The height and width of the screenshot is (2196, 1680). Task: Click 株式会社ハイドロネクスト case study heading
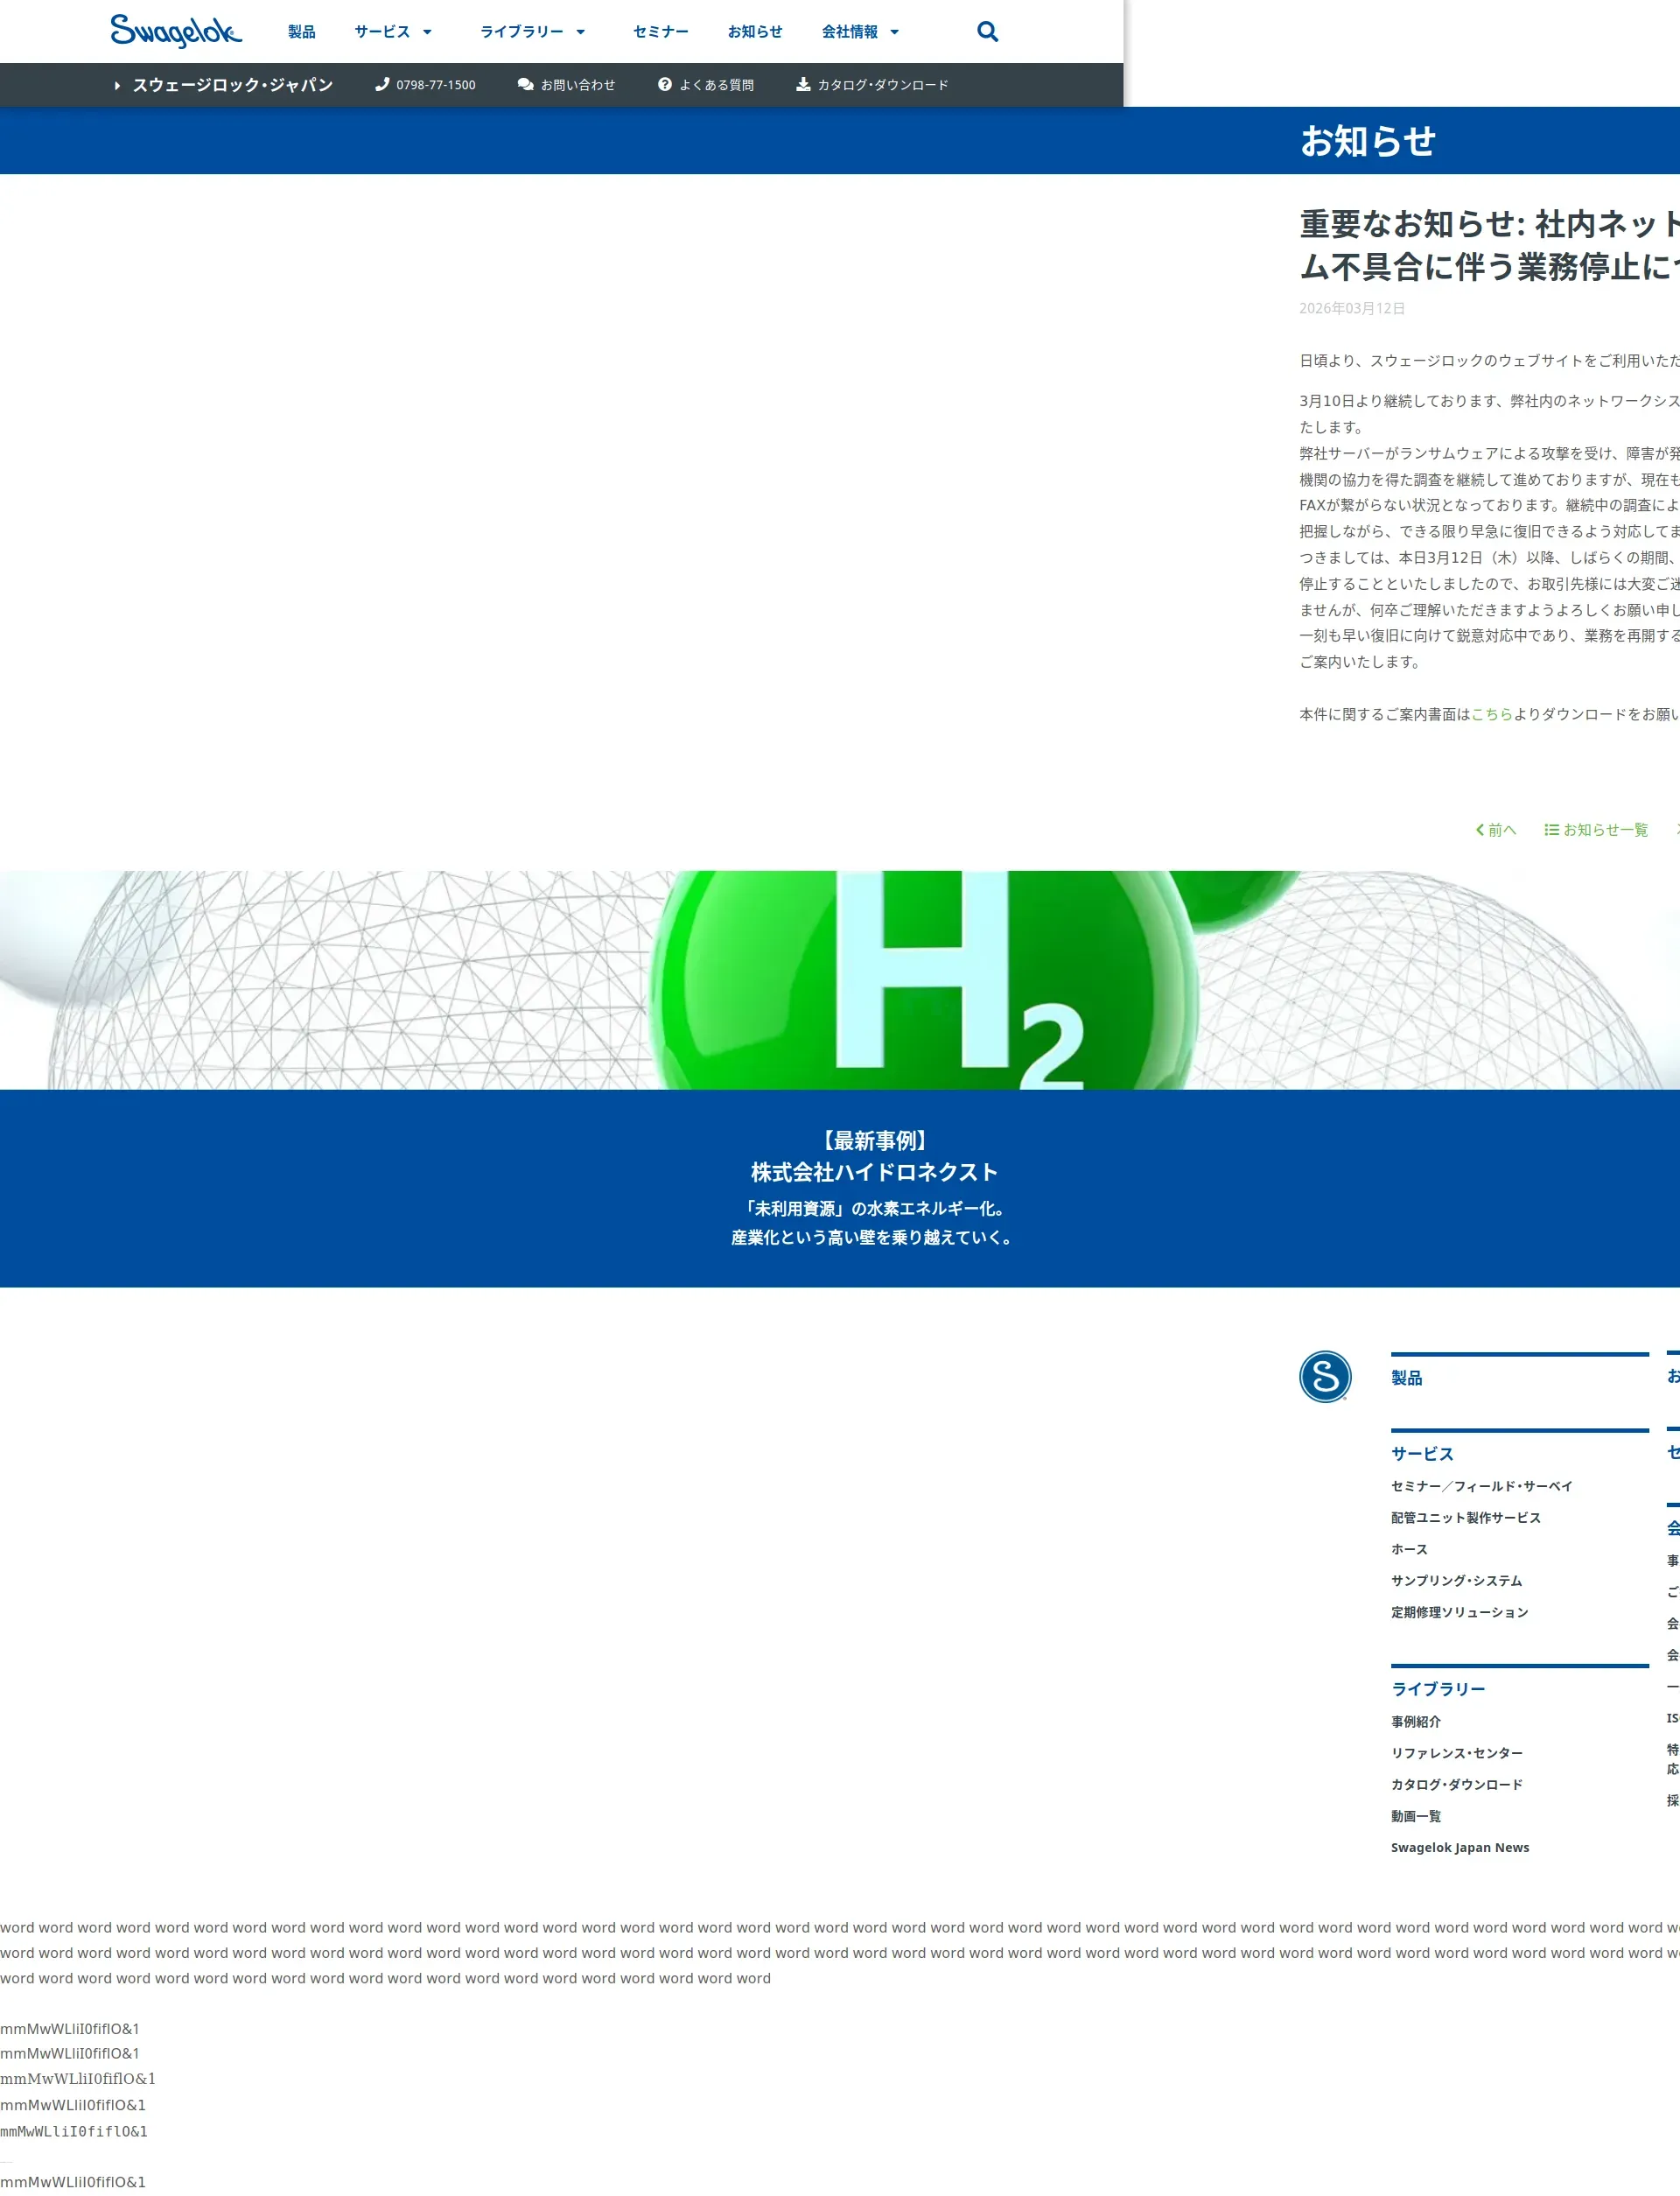pyautogui.click(x=874, y=1172)
